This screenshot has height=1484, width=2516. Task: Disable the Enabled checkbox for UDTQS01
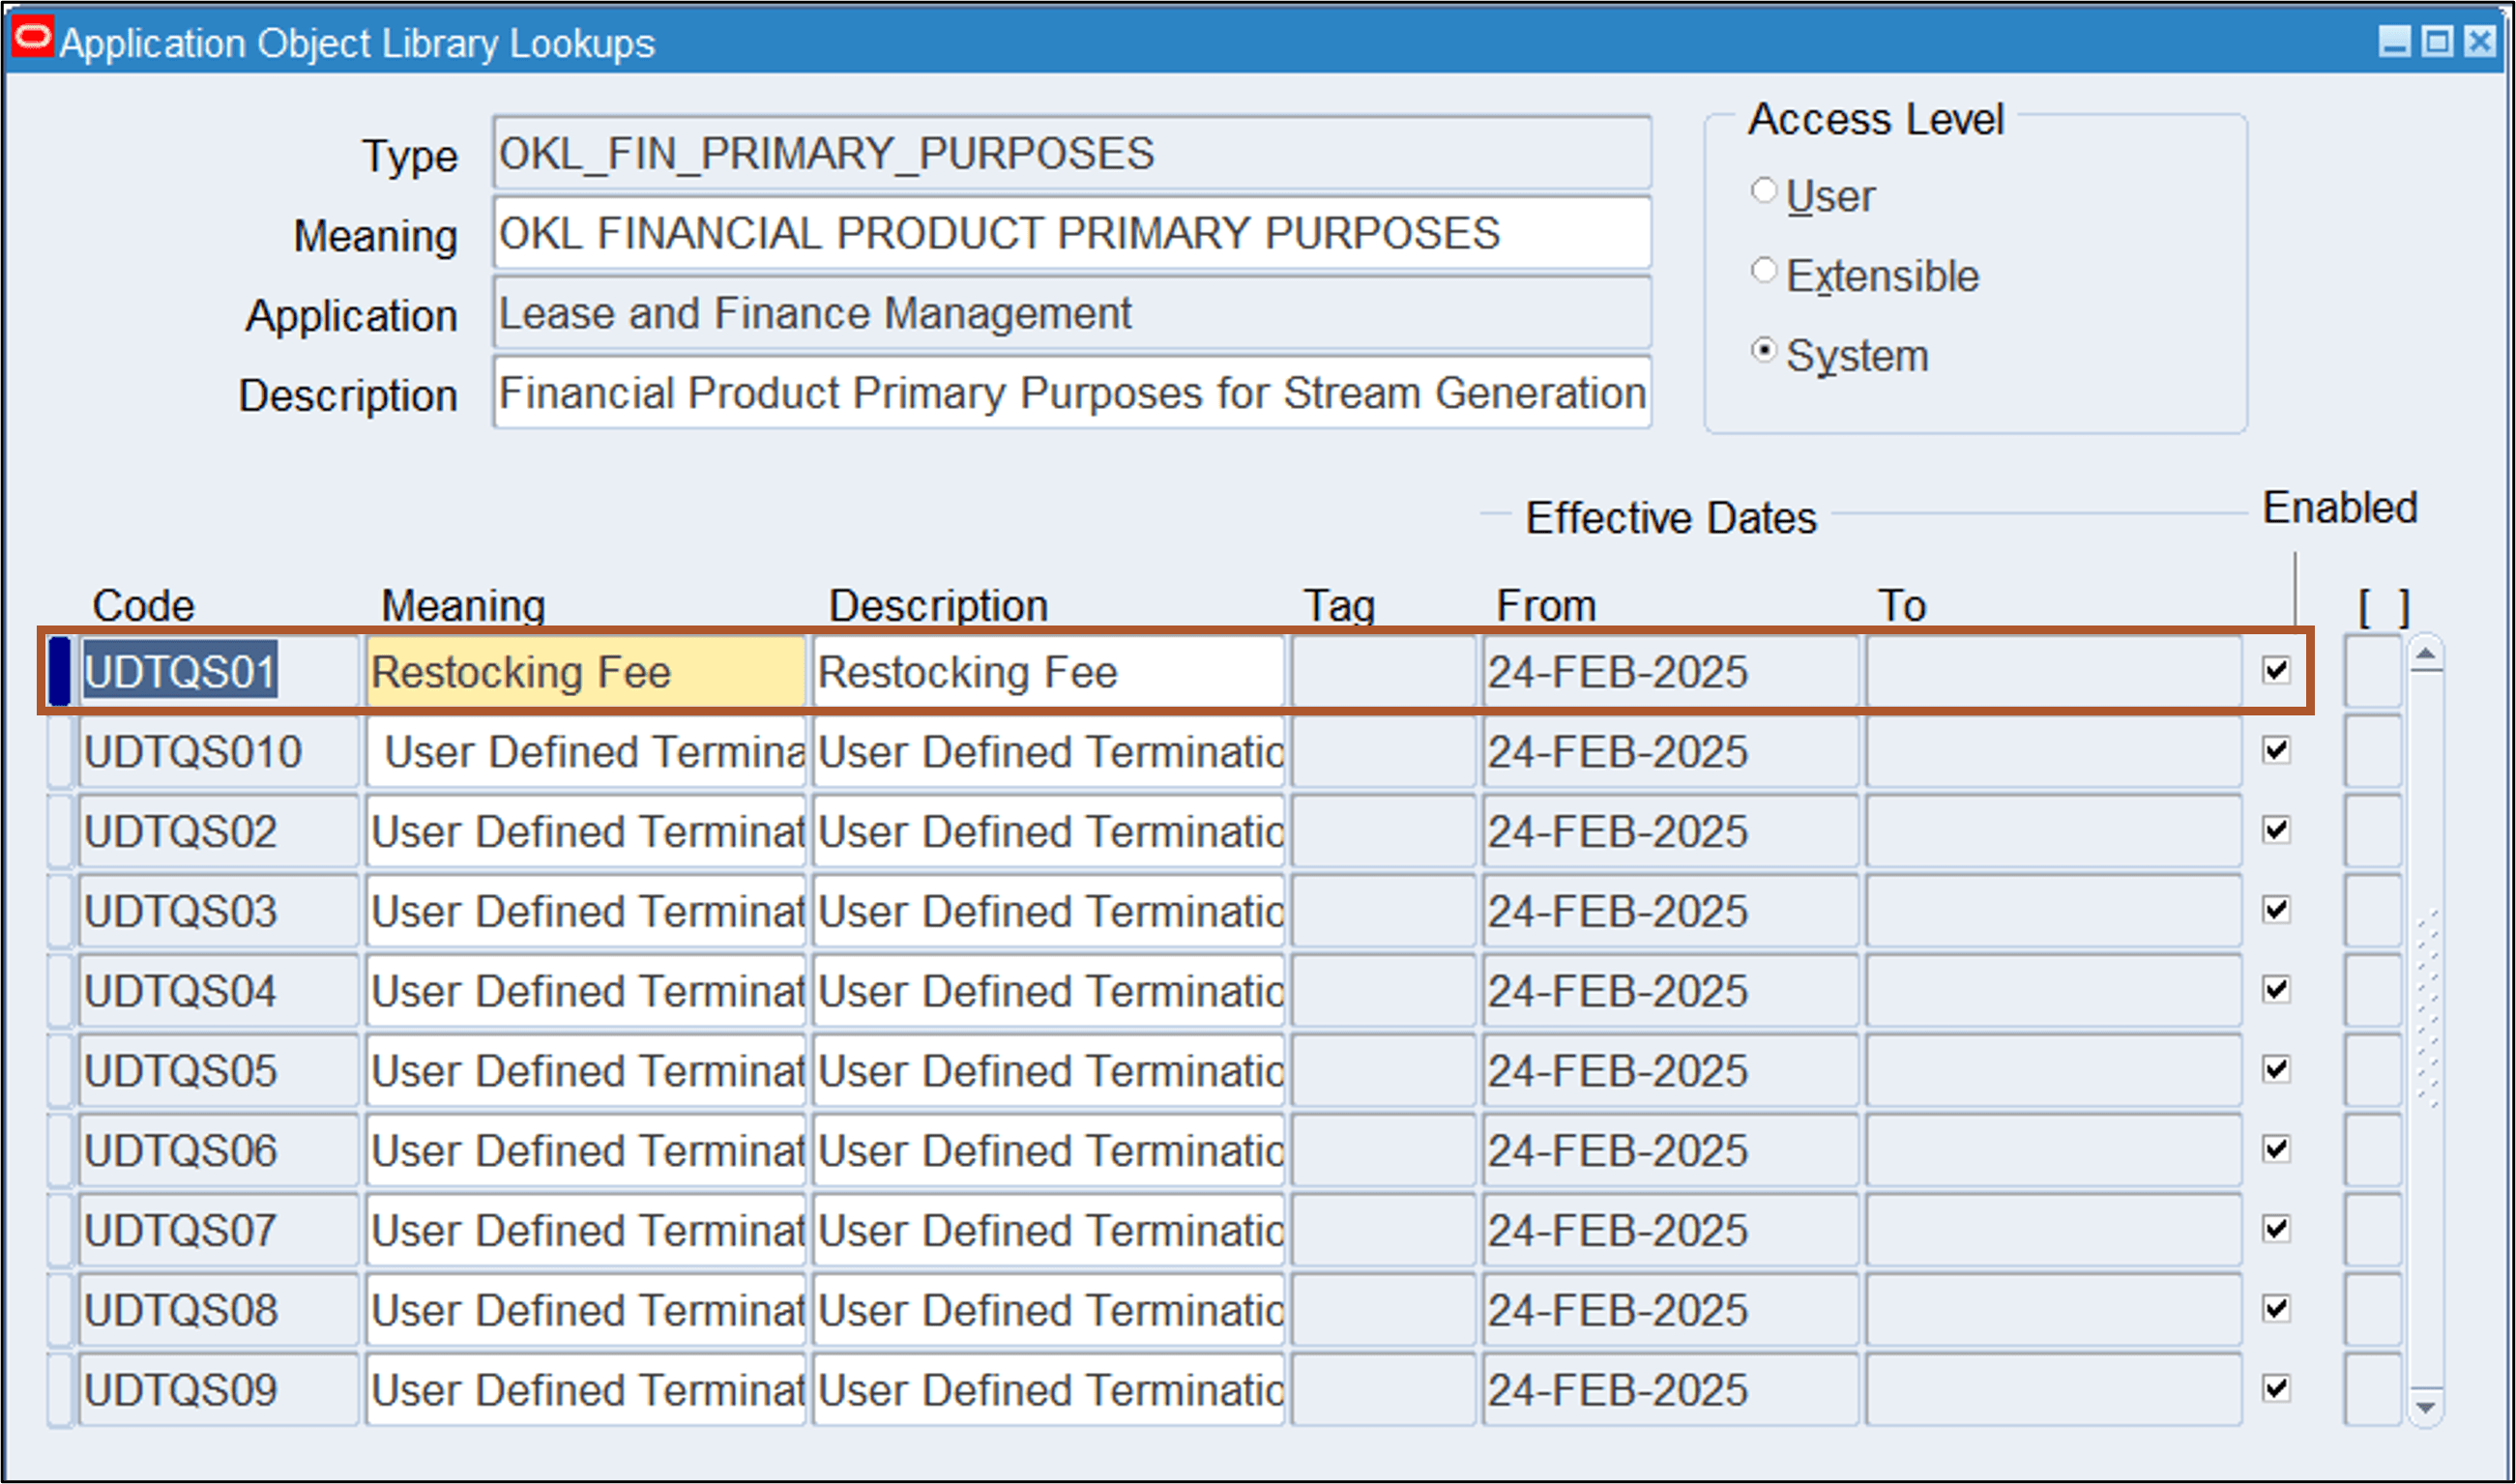pyautogui.click(x=2278, y=671)
